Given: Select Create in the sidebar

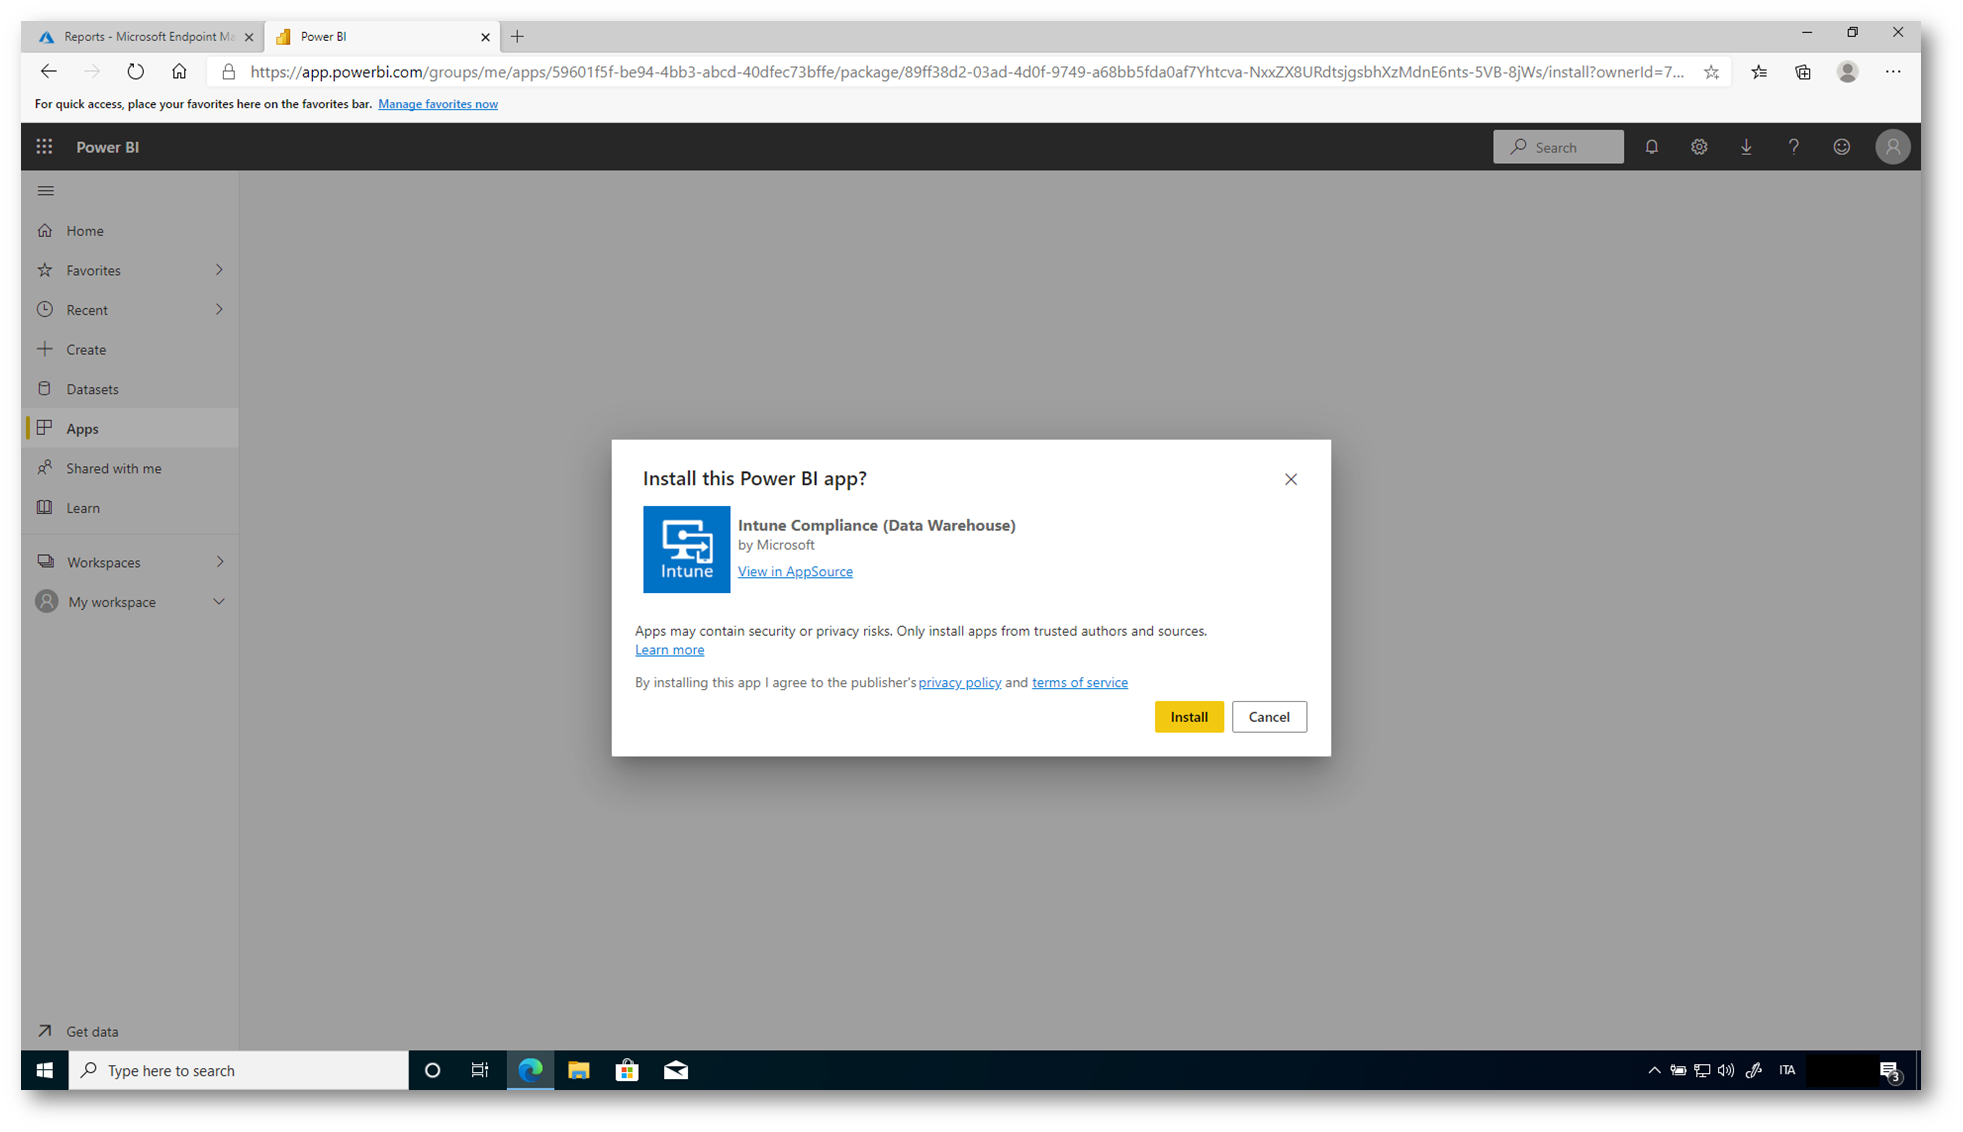Looking at the screenshot, I should pos(130,349).
